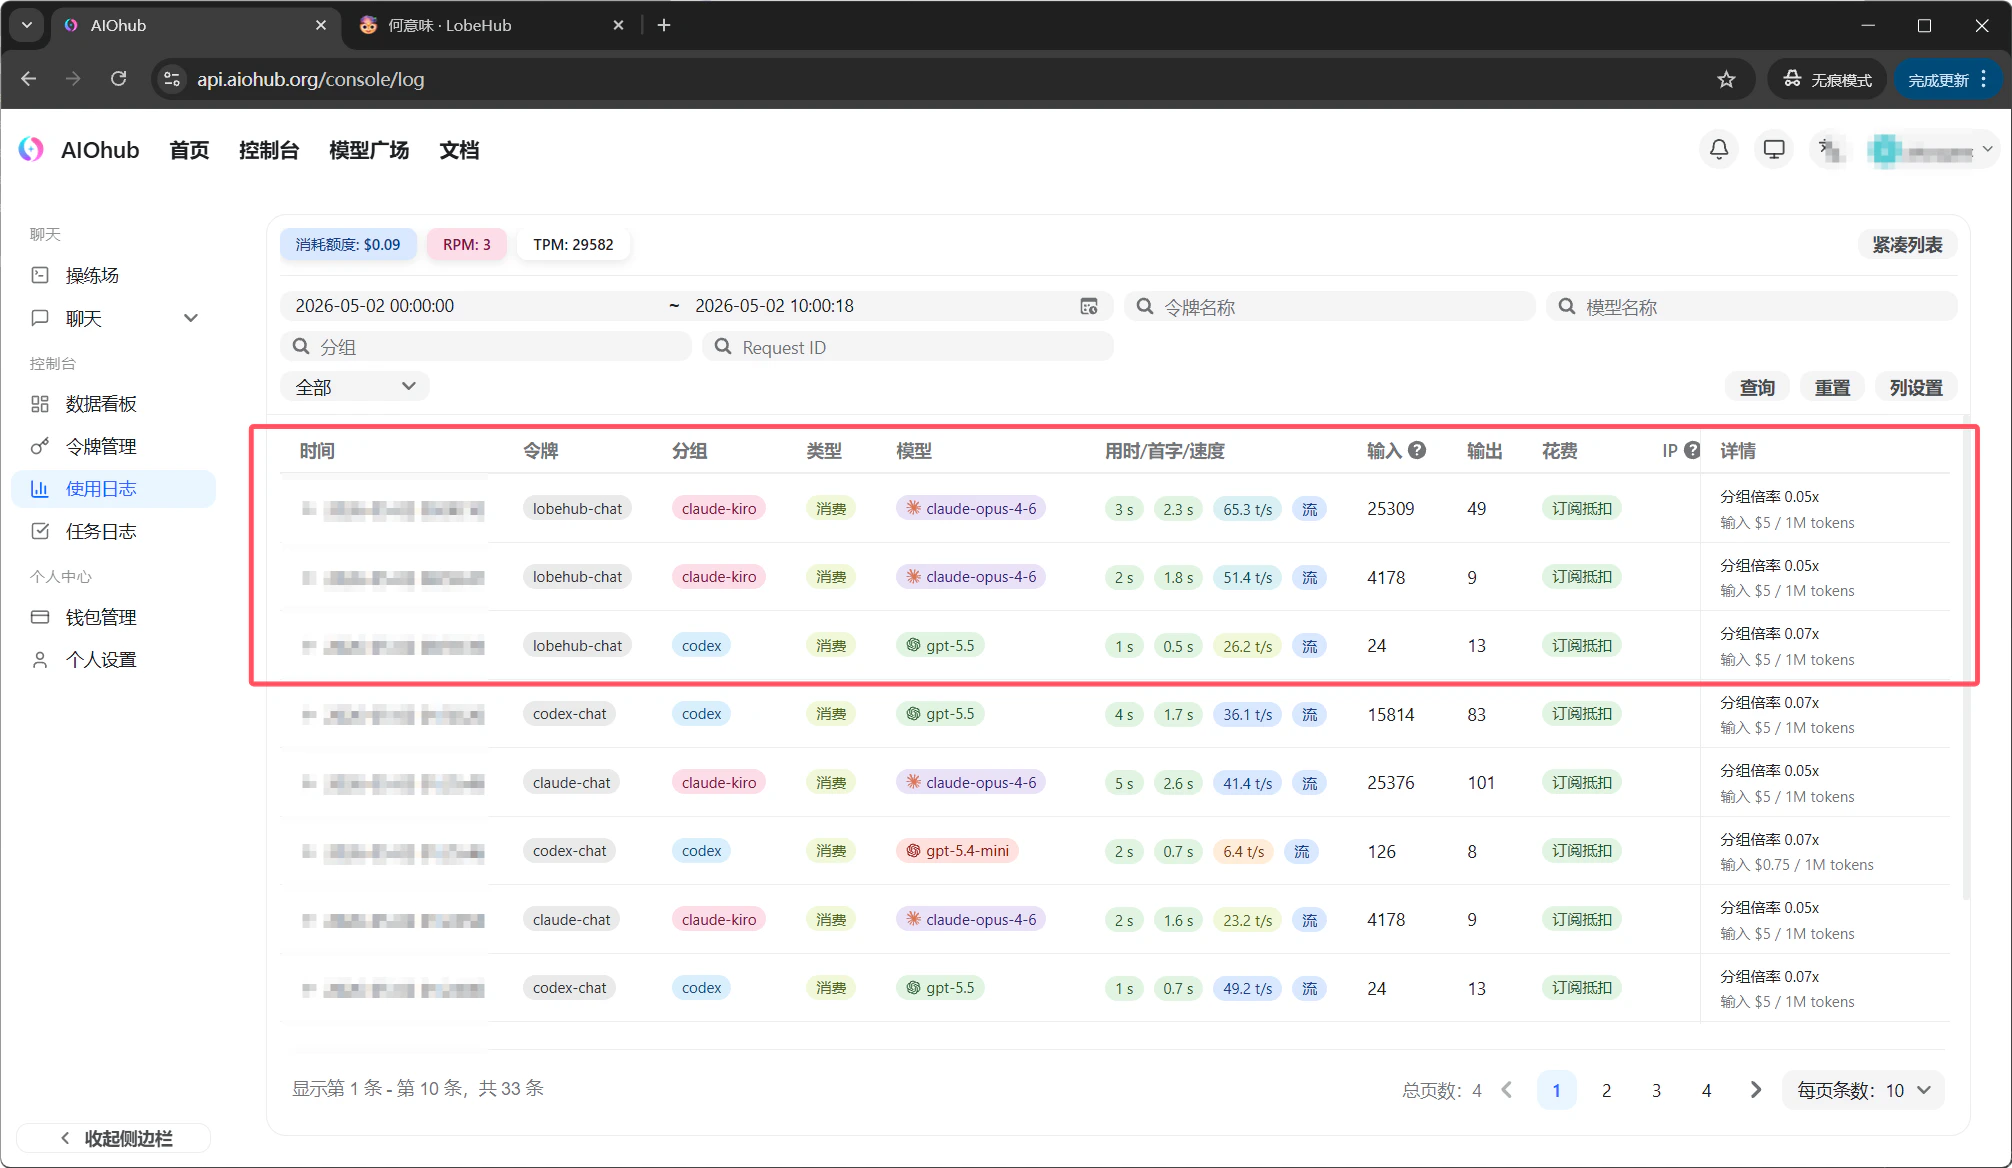The image size is (2012, 1168).
Task: Click the calendar icon in date range
Action: coord(1089,306)
